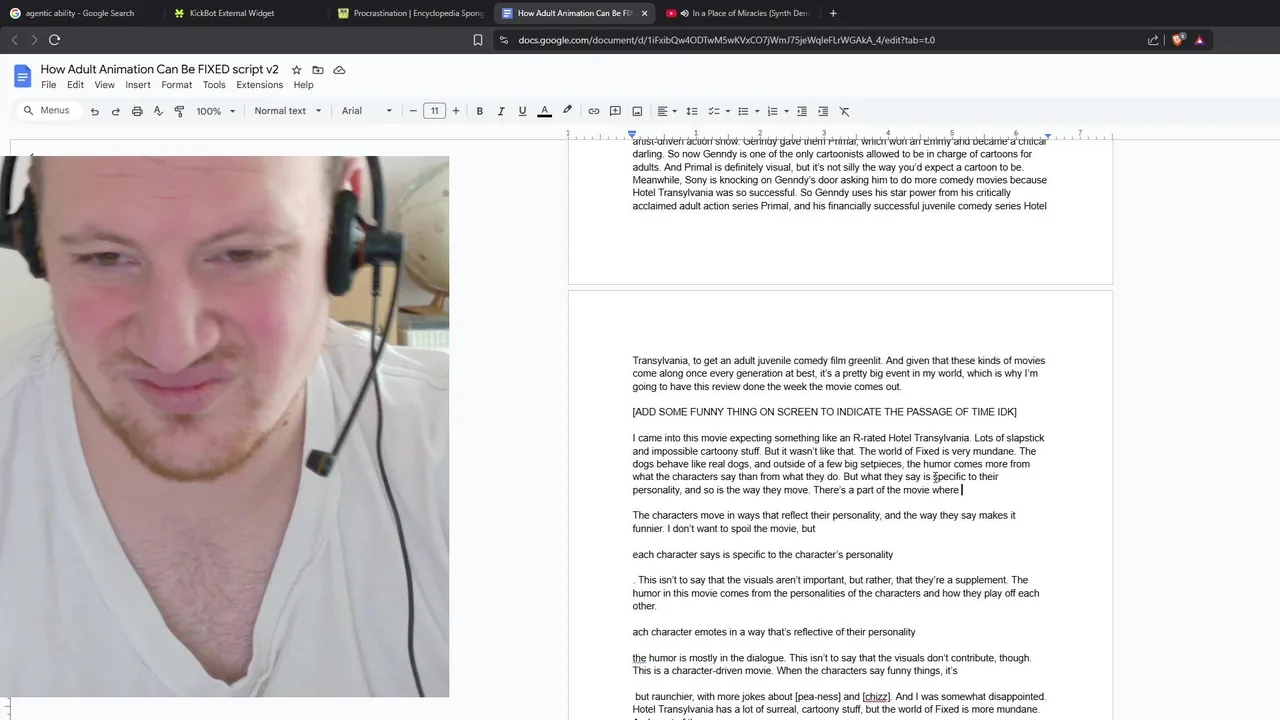Click the Insert image icon
Image resolution: width=1280 pixels, height=720 pixels.
click(x=637, y=111)
